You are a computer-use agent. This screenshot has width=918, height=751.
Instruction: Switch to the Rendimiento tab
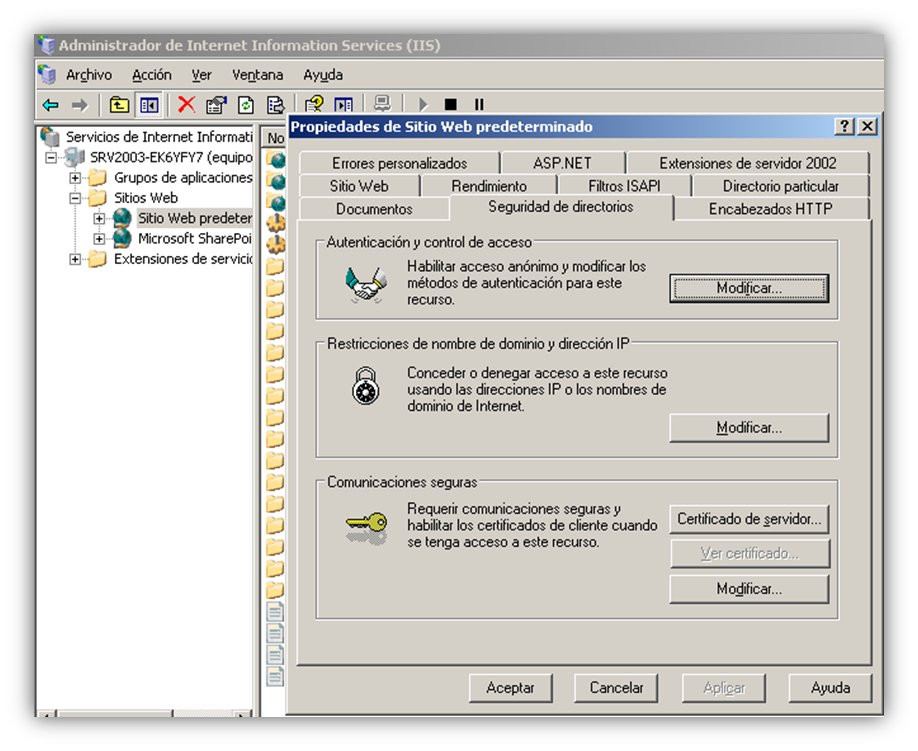[x=489, y=186]
